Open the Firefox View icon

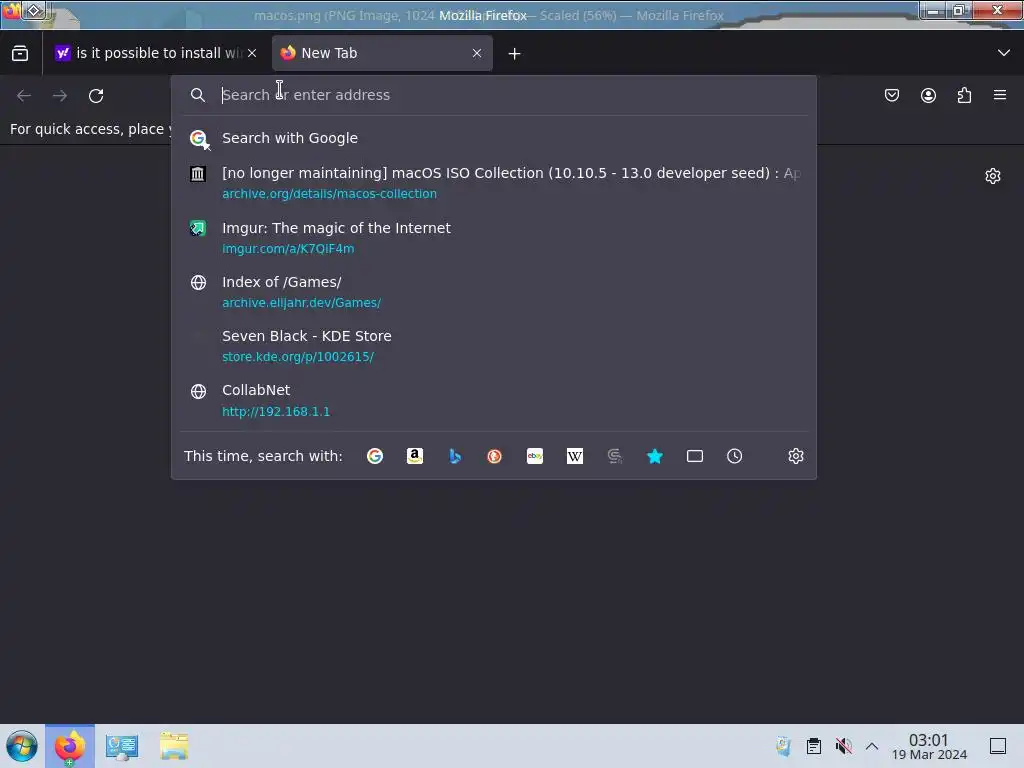tap(20, 53)
